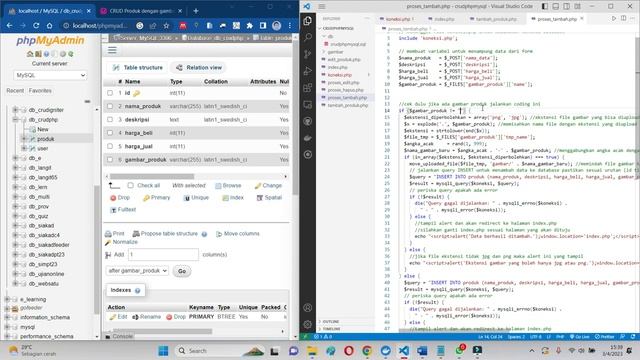This screenshot has height=360, width=640.
Task: Tick checkbox for harga_jual column
Action: click(110, 146)
